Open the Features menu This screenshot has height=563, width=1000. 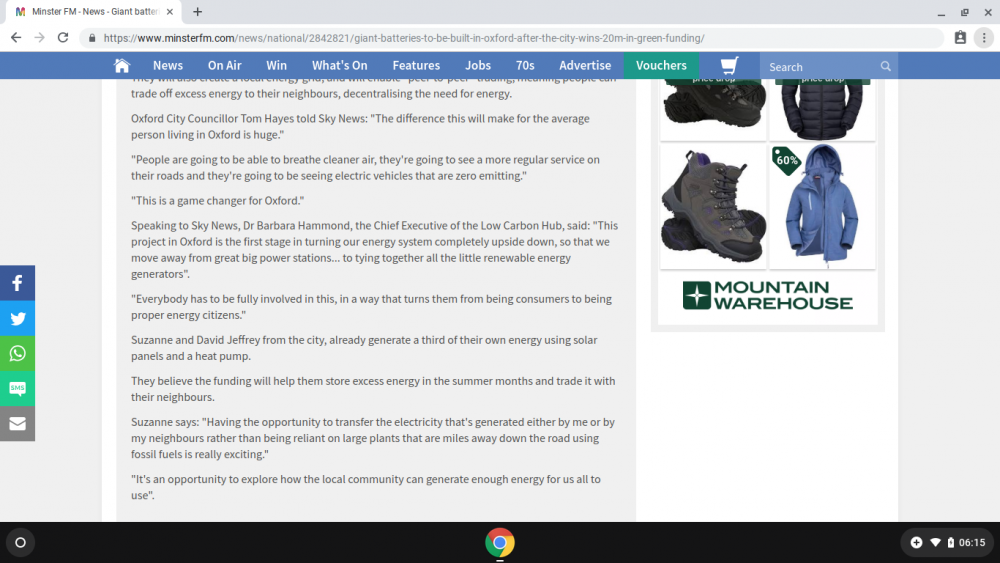tap(416, 66)
